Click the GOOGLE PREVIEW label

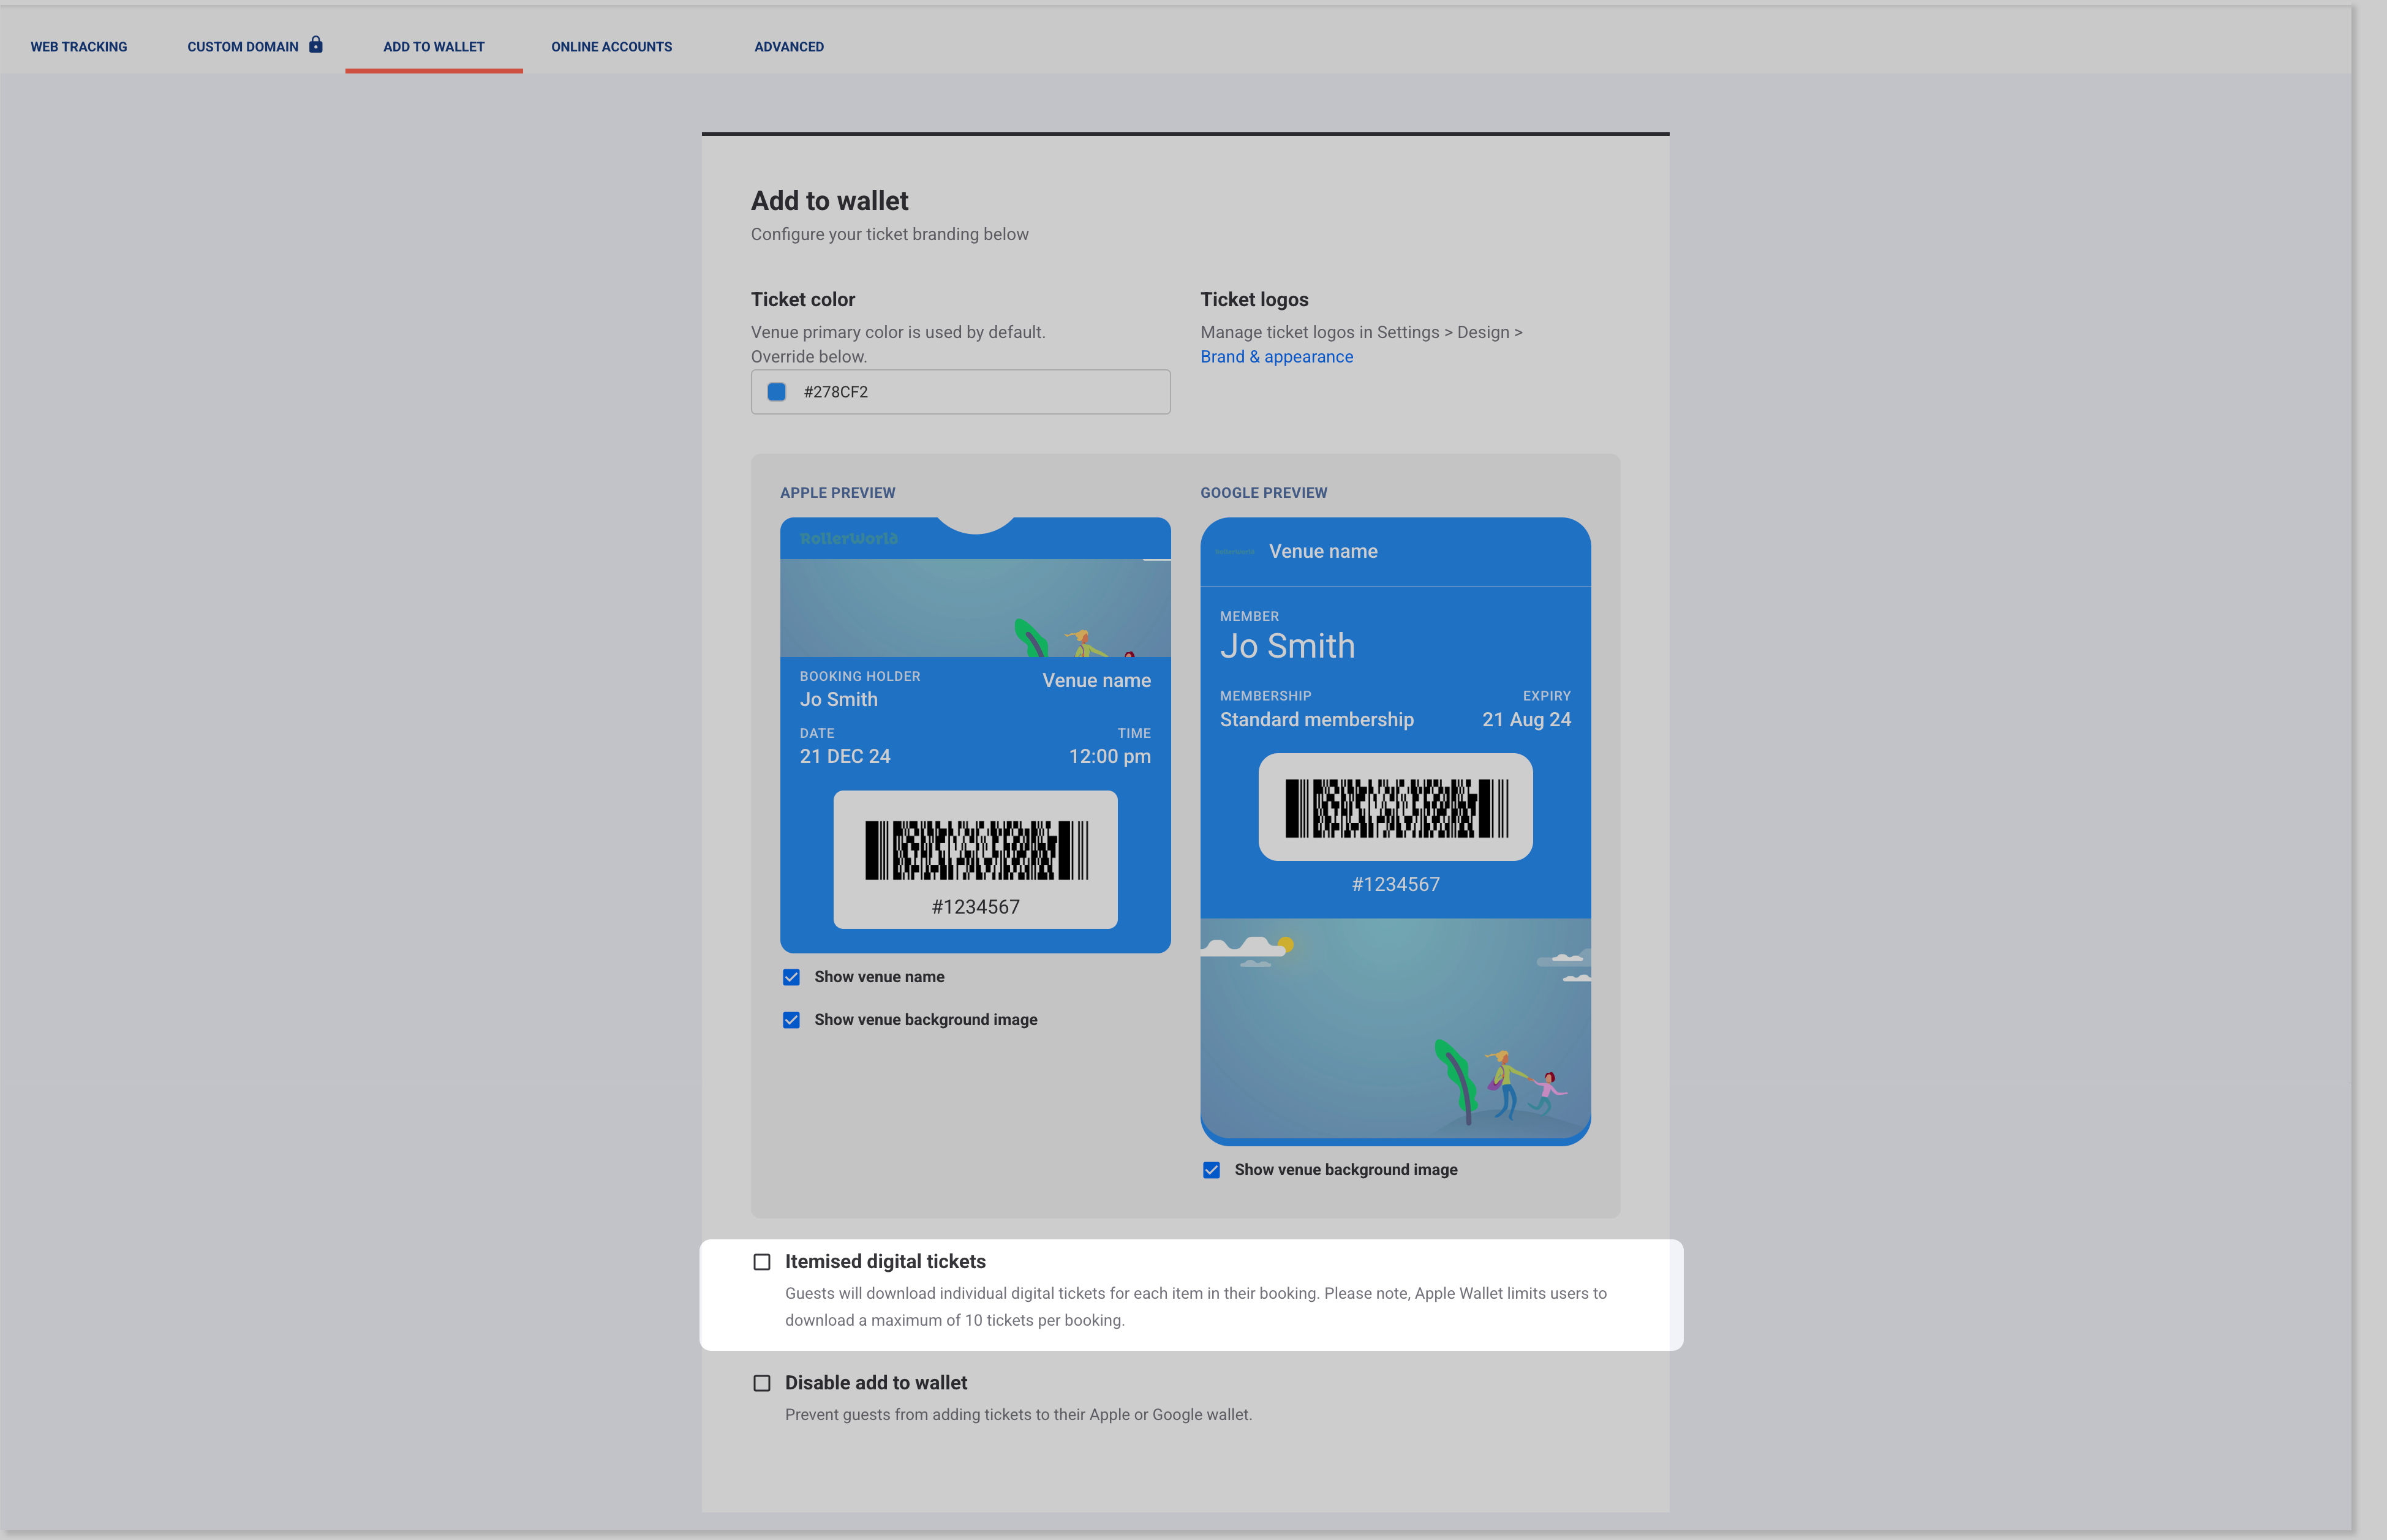tap(1264, 493)
